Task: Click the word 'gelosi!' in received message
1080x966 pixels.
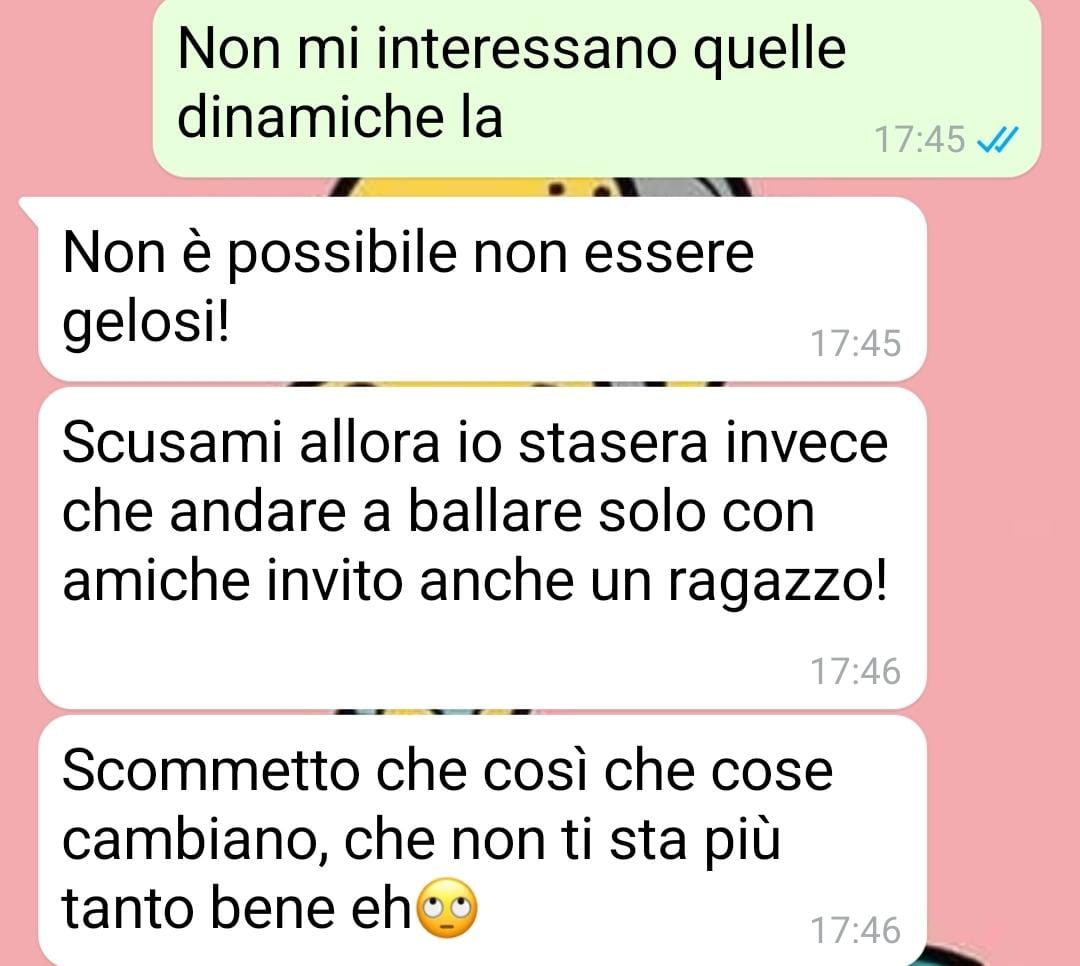Action: (146, 322)
